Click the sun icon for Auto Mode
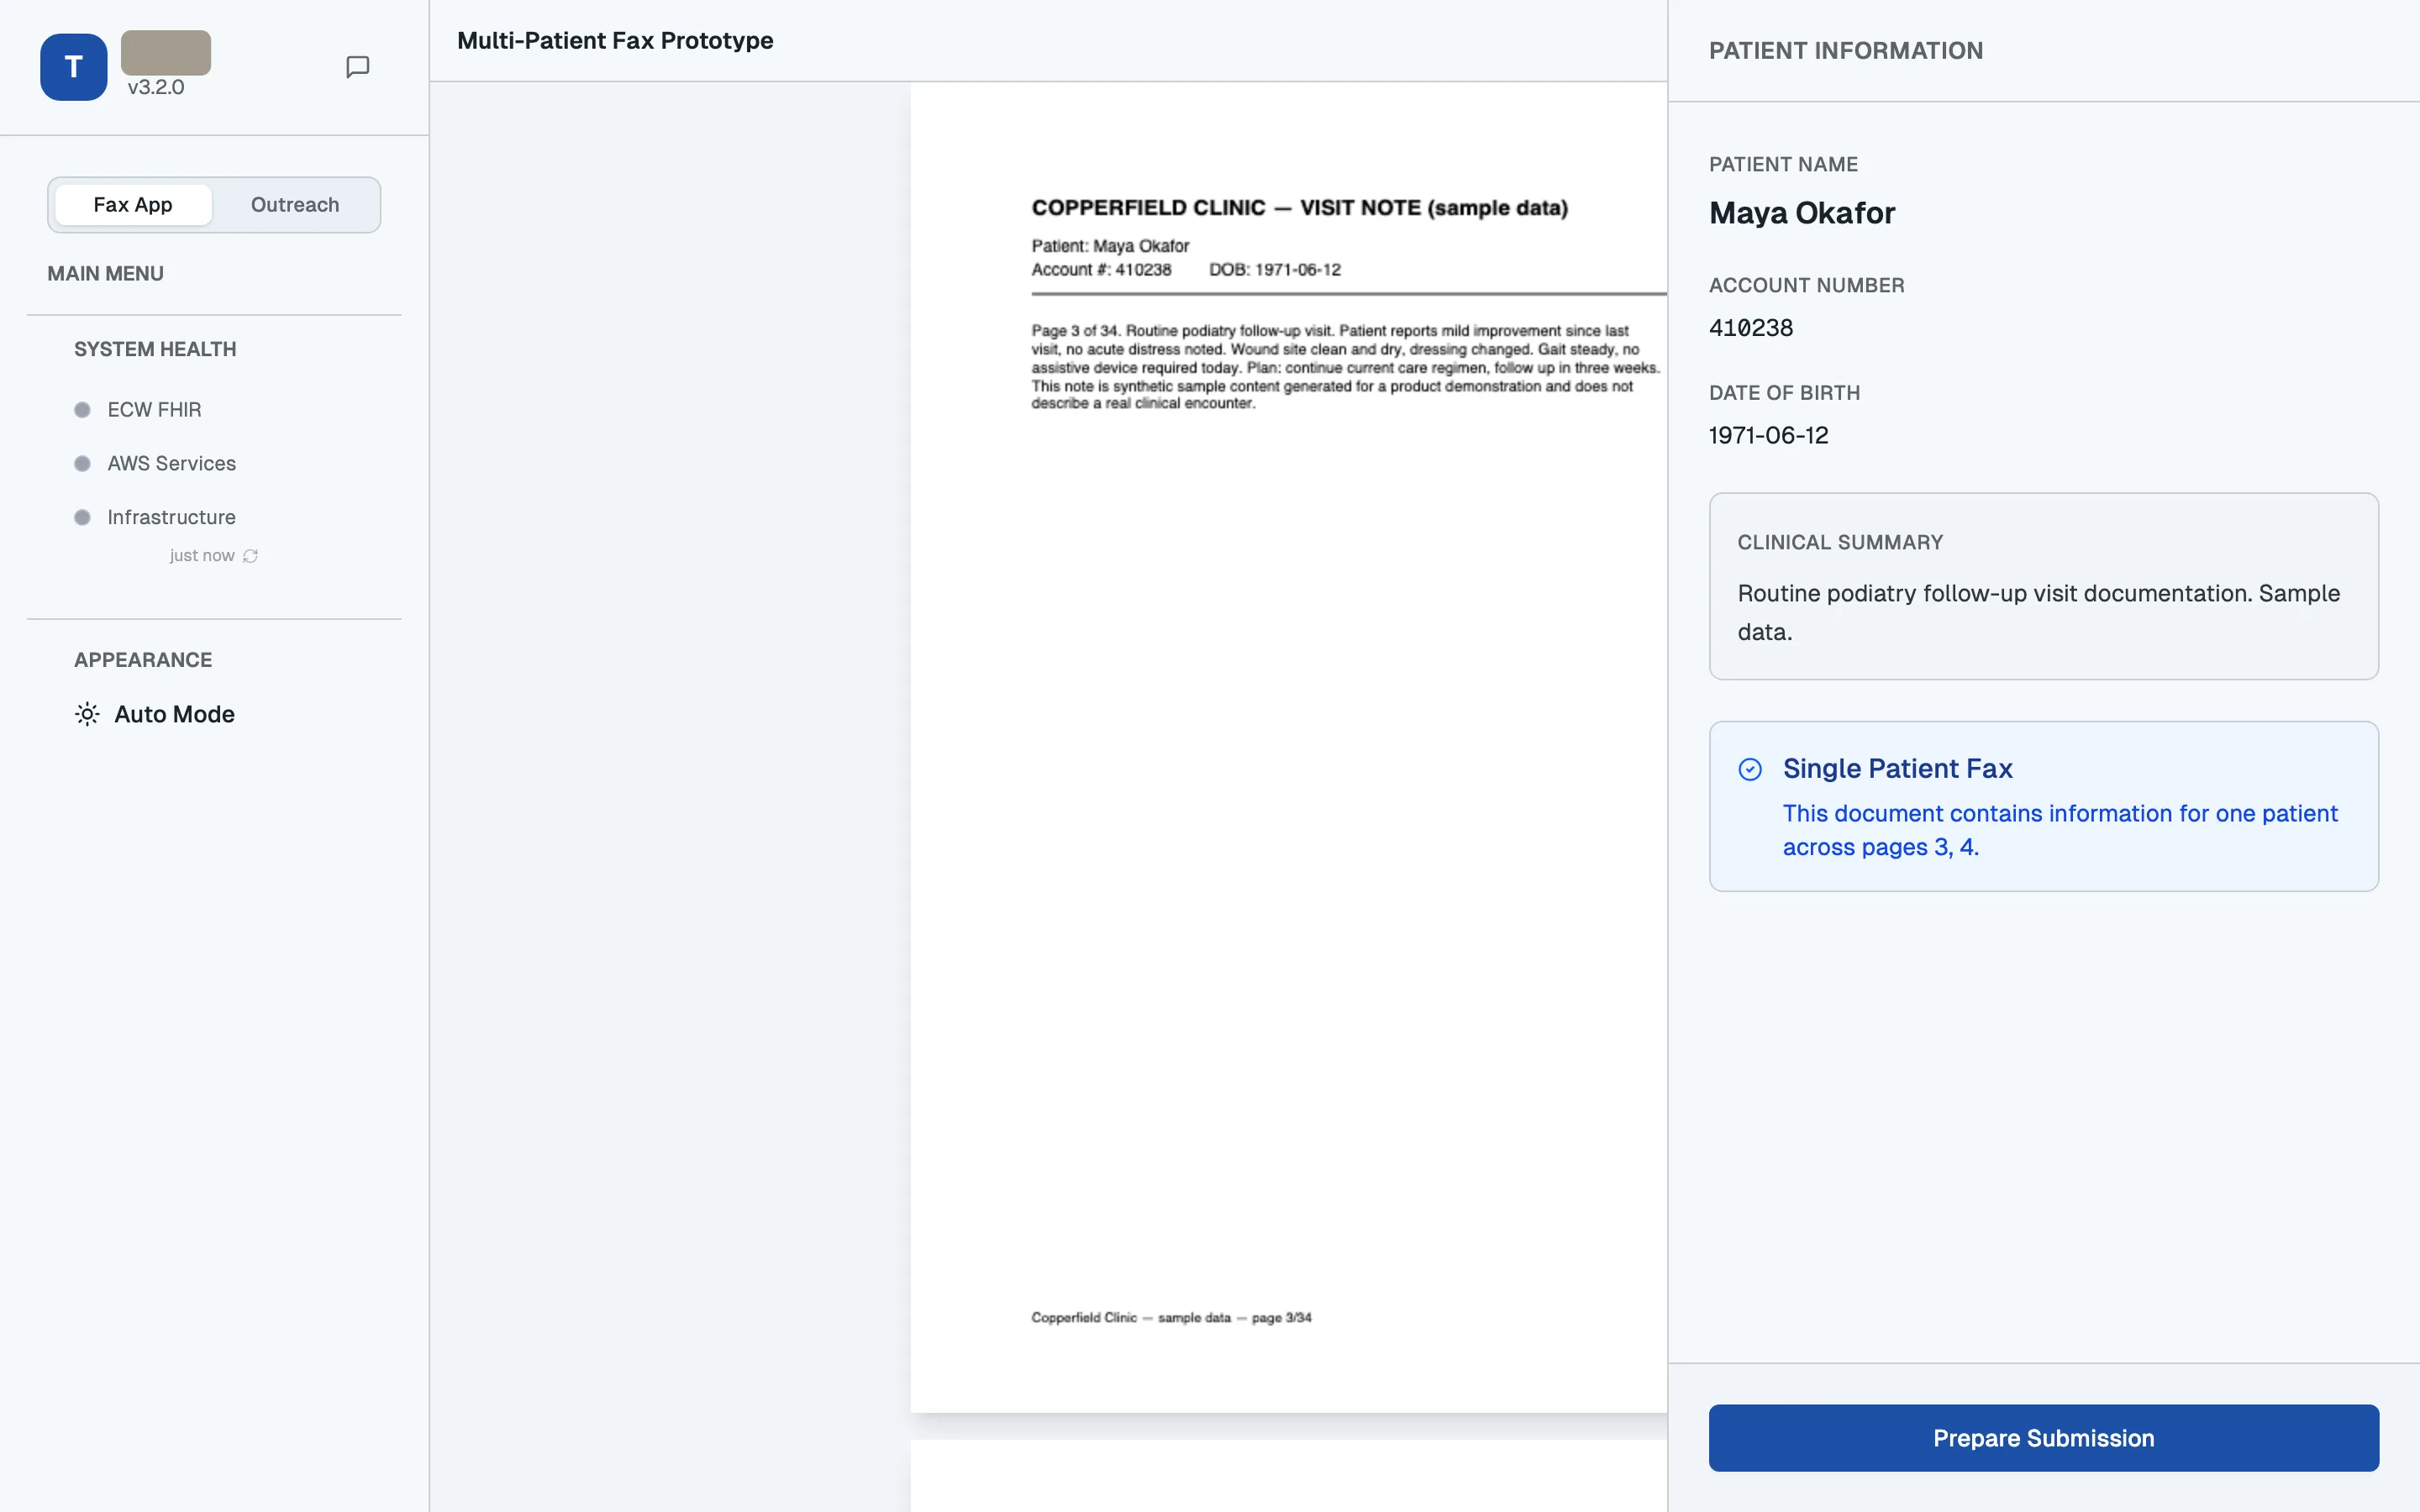Image resolution: width=2420 pixels, height=1512 pixels. point(87,714)
